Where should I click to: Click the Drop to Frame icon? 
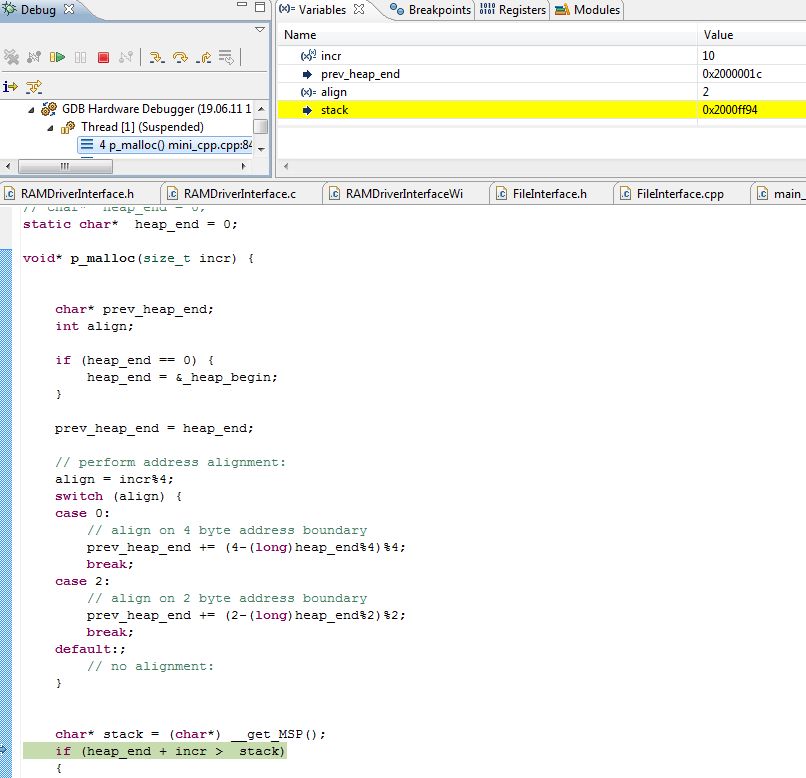(x=227, y=58)
